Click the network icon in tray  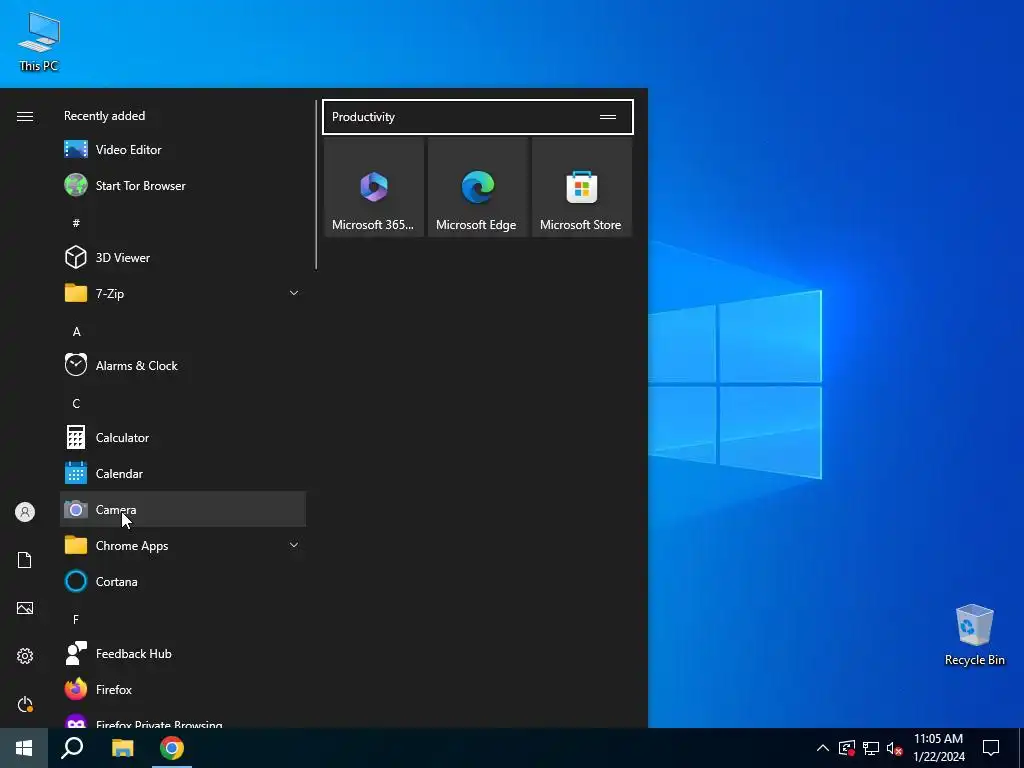[x=871, y=748]
